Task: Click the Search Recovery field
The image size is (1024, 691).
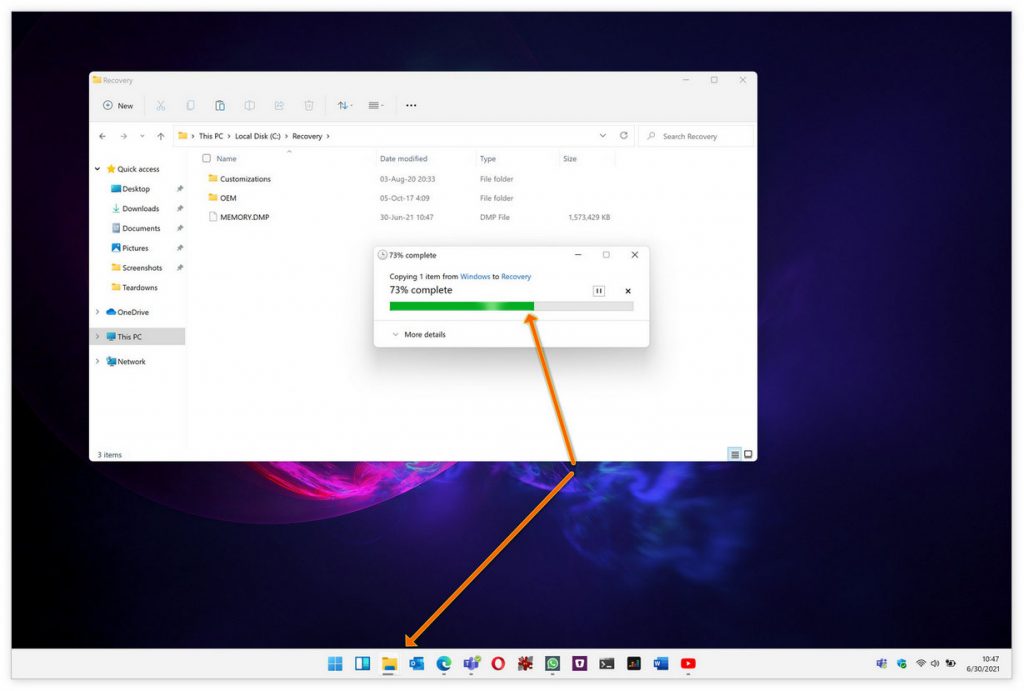Action: point(696,136)
